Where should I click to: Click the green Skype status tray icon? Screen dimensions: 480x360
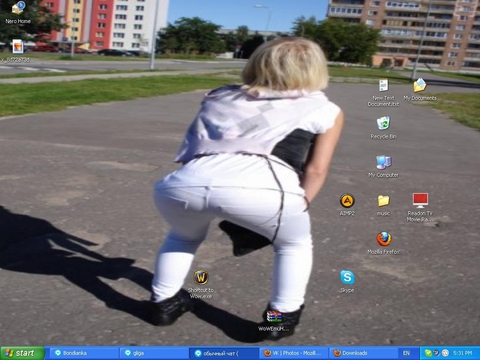[x=428, y=353]
